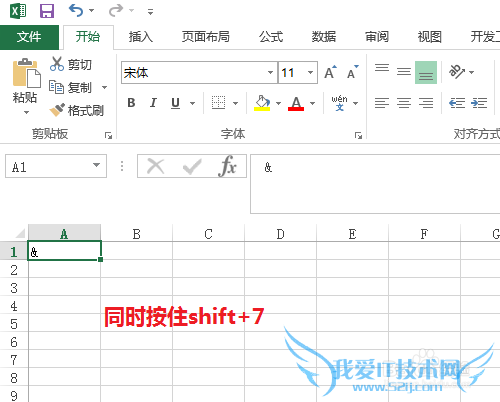Open the 数据 (Data) tab
500x402 pixels.
[x=324, y=37]
